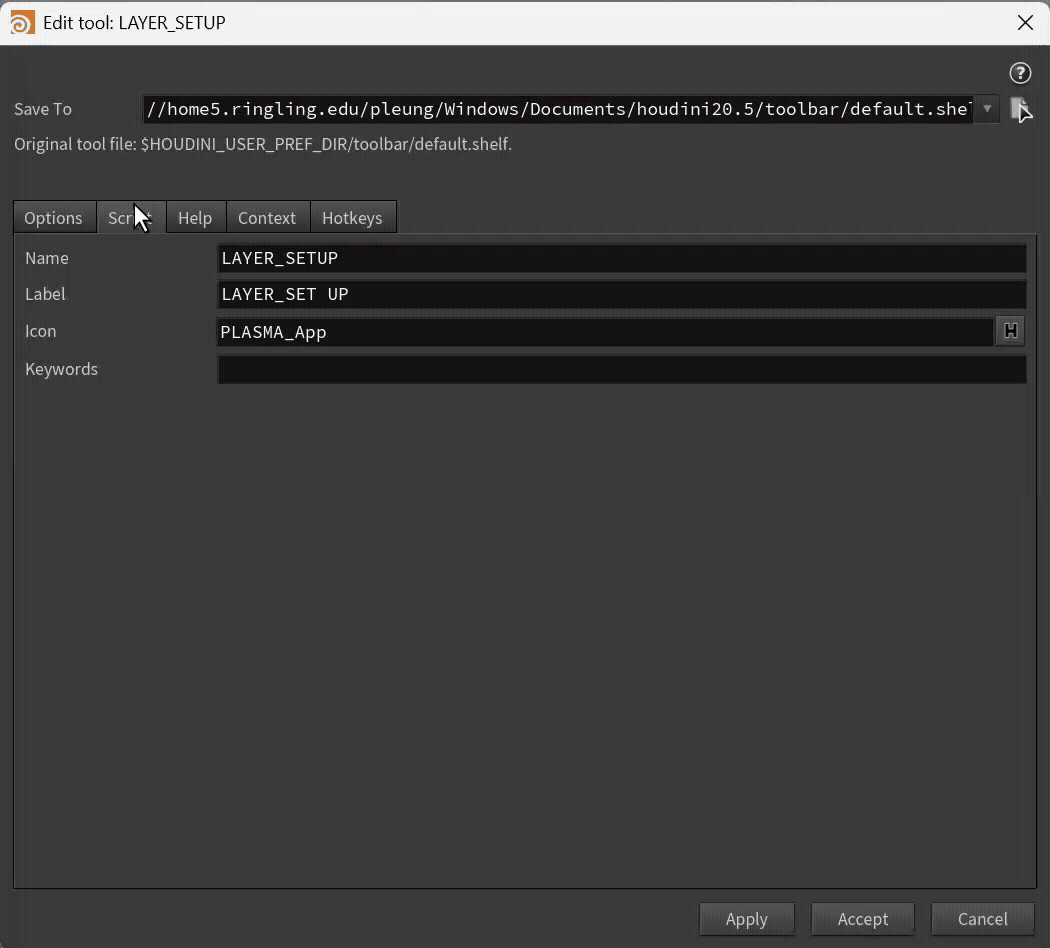Click the Houdini logo in title bar
The width and height of the screenshot is (1050, 948).
pos(22,23)
